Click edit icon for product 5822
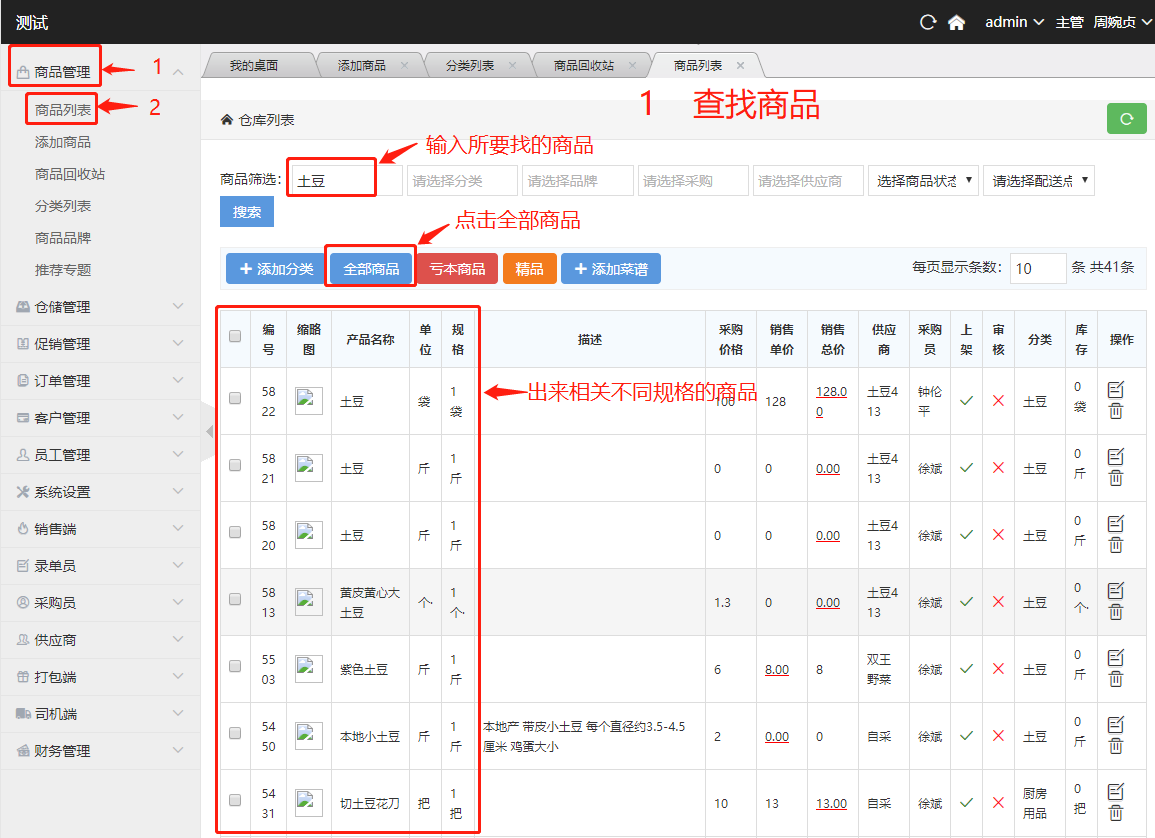 pyautogui.click(x=1116, y=390)
